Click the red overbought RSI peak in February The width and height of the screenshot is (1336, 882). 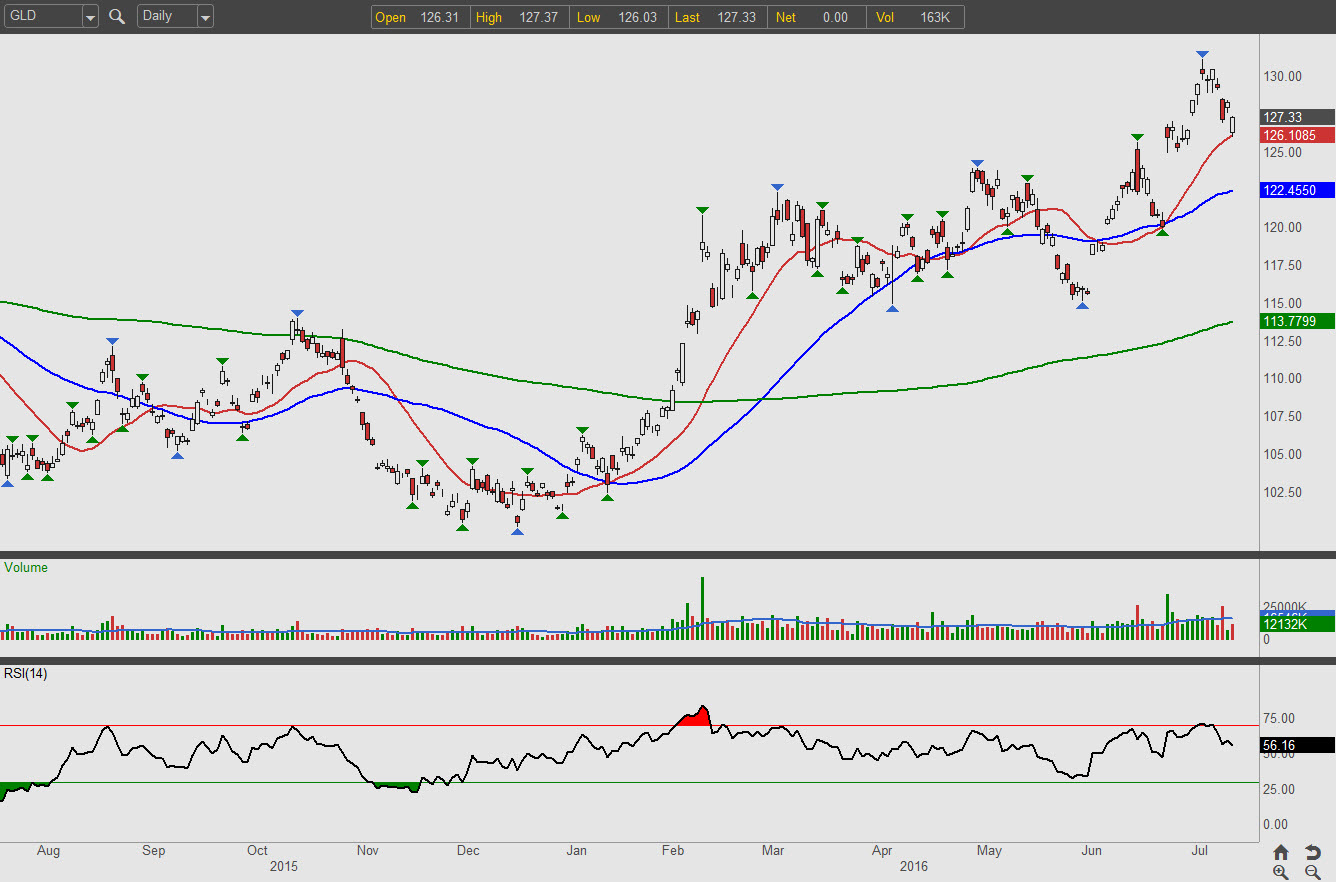(696, 716)
